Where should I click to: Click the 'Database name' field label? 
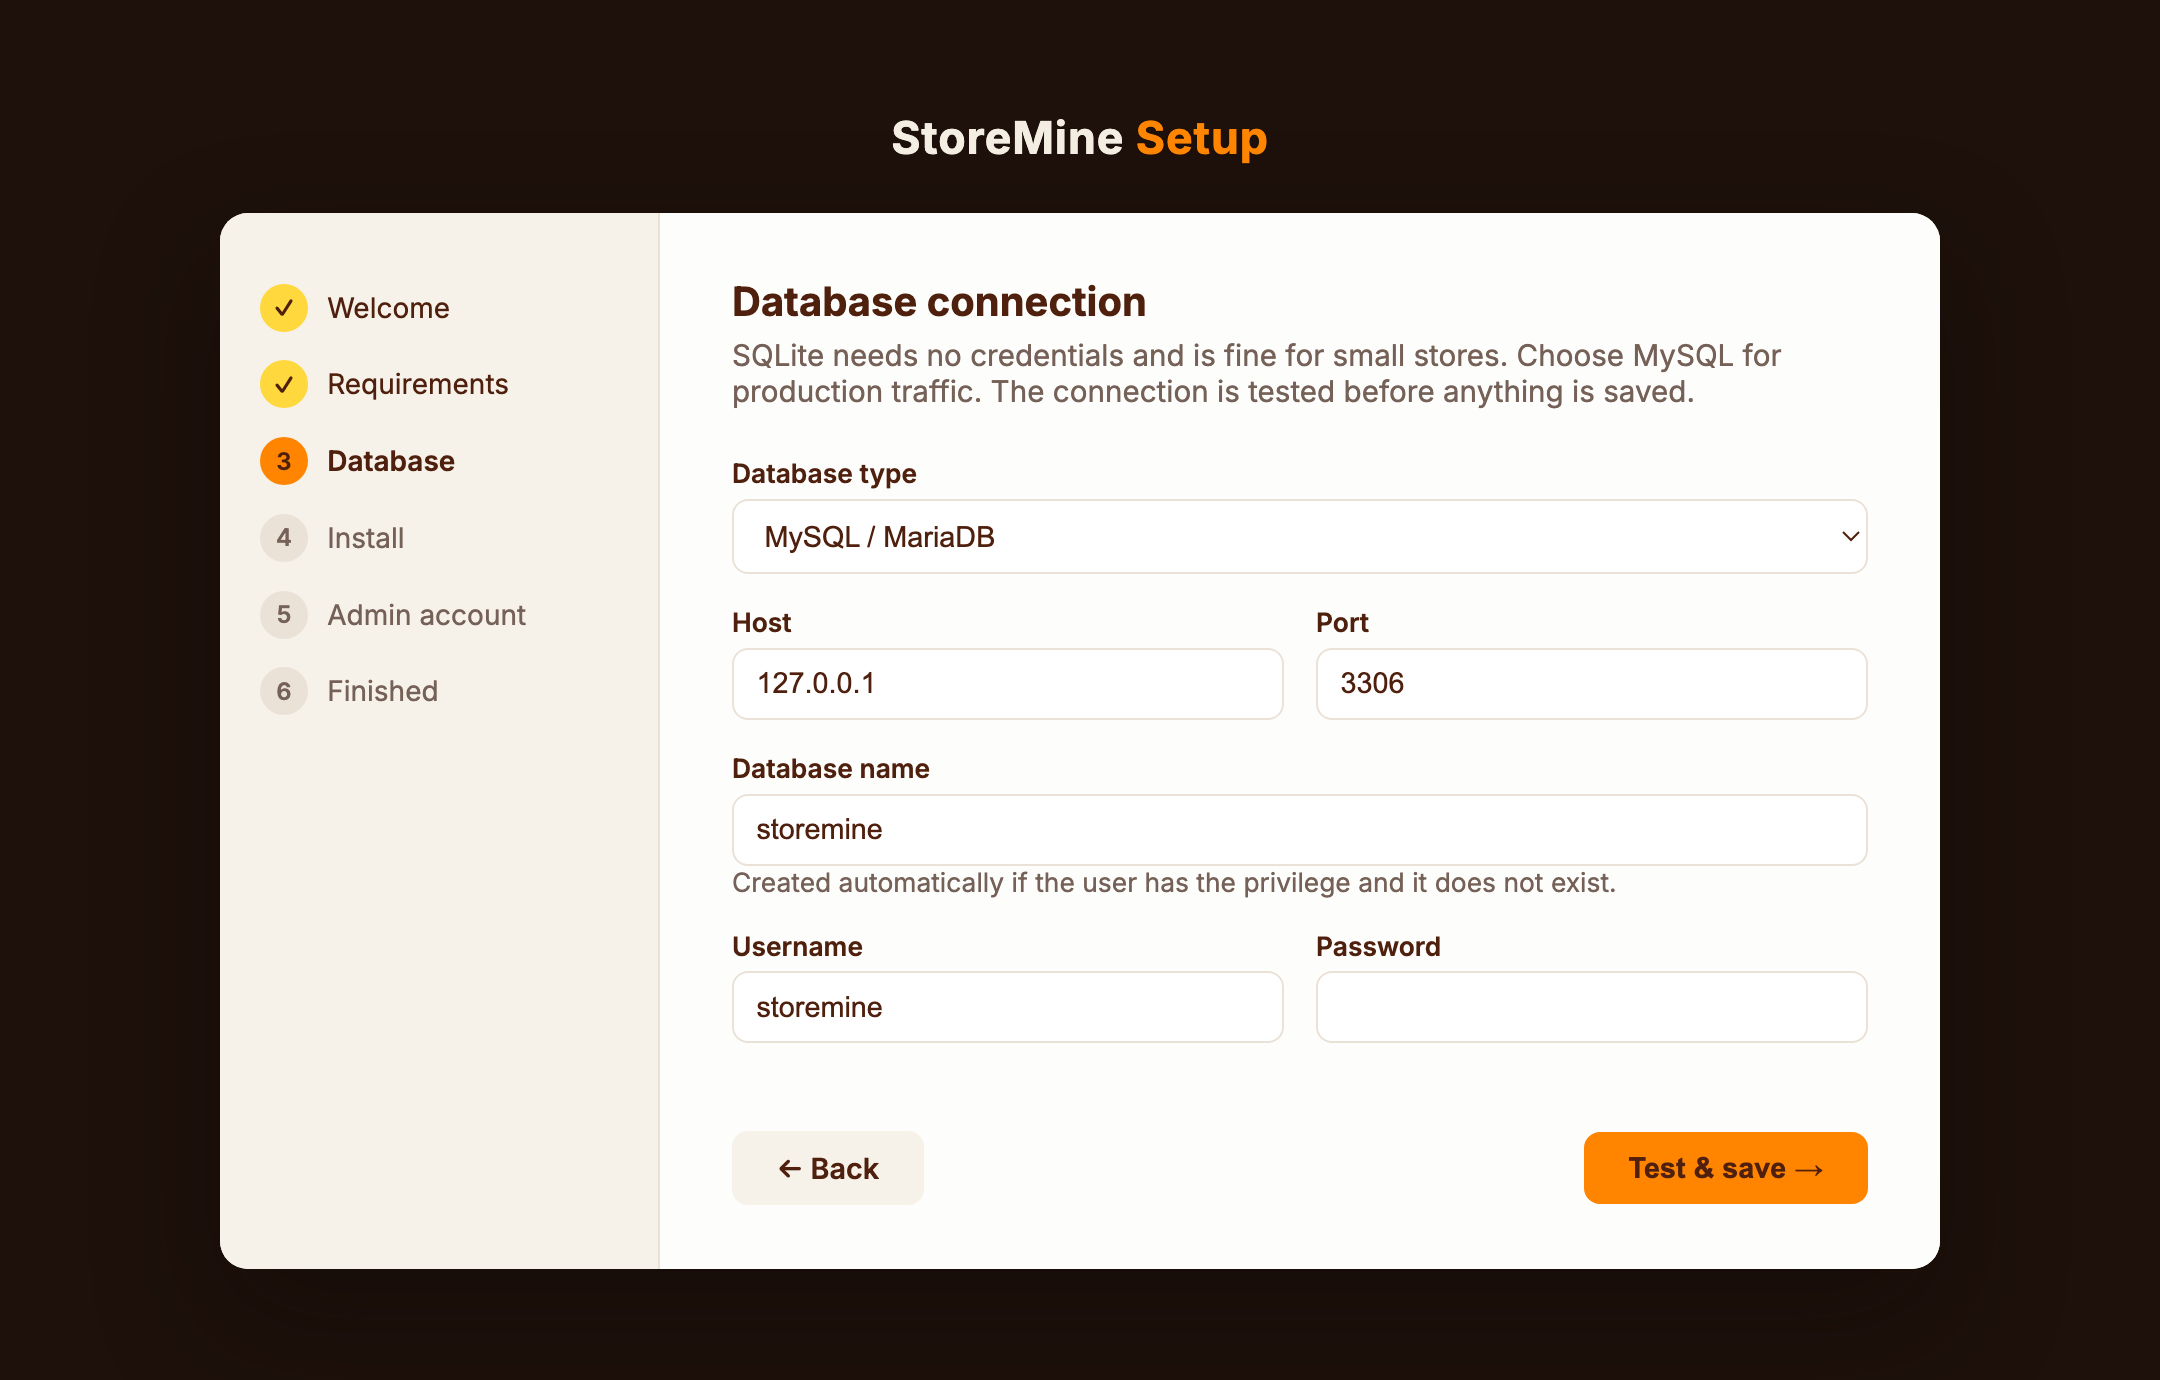[831, 768]
